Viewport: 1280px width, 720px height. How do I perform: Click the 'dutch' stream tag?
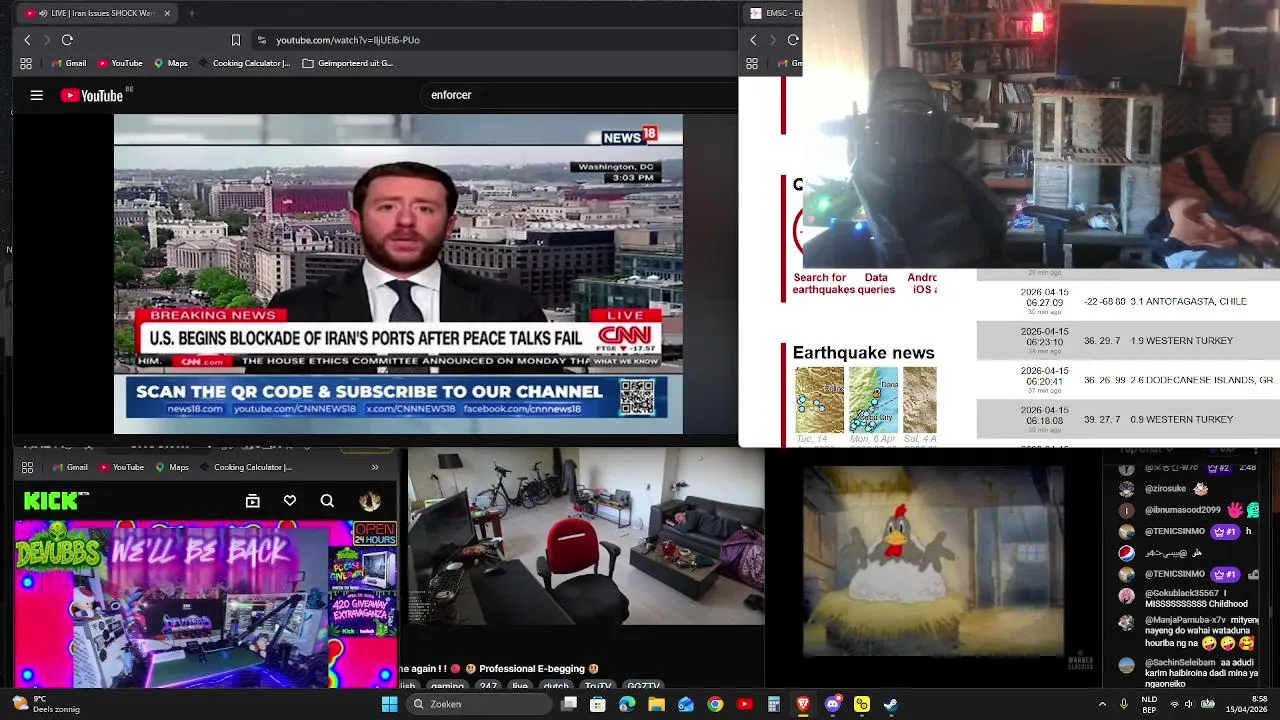pyautogui.click(x=555, y=686)
